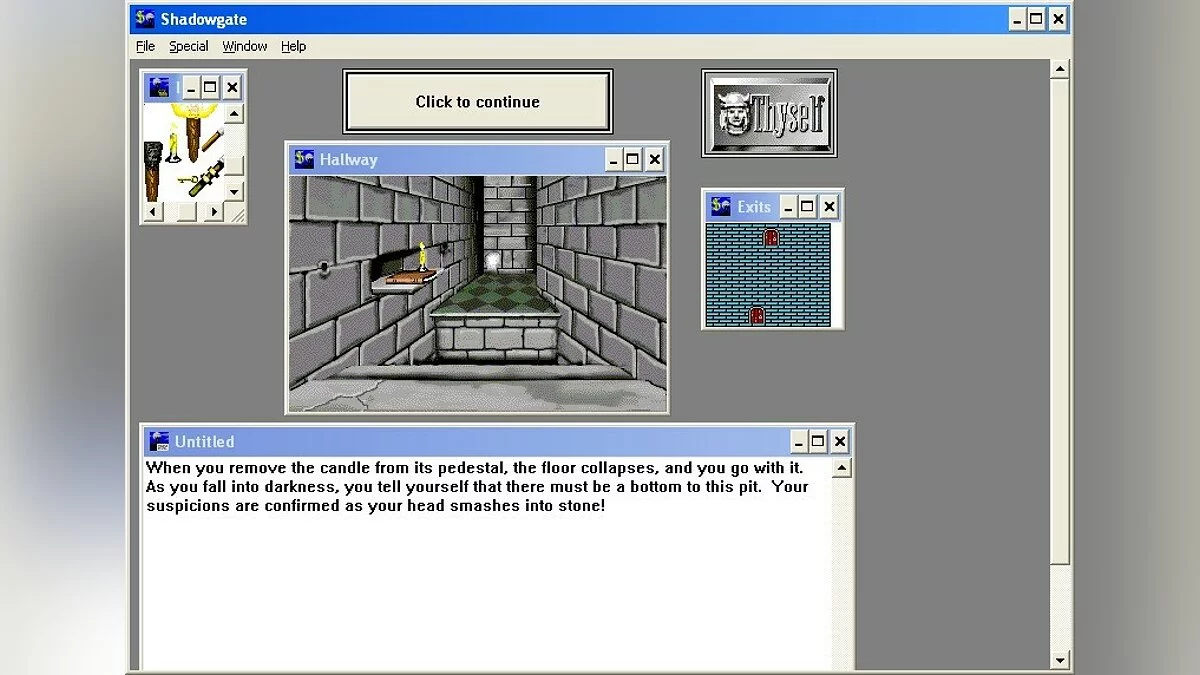Close the Hallway window
1200x675 pixels.
[654, 159]
